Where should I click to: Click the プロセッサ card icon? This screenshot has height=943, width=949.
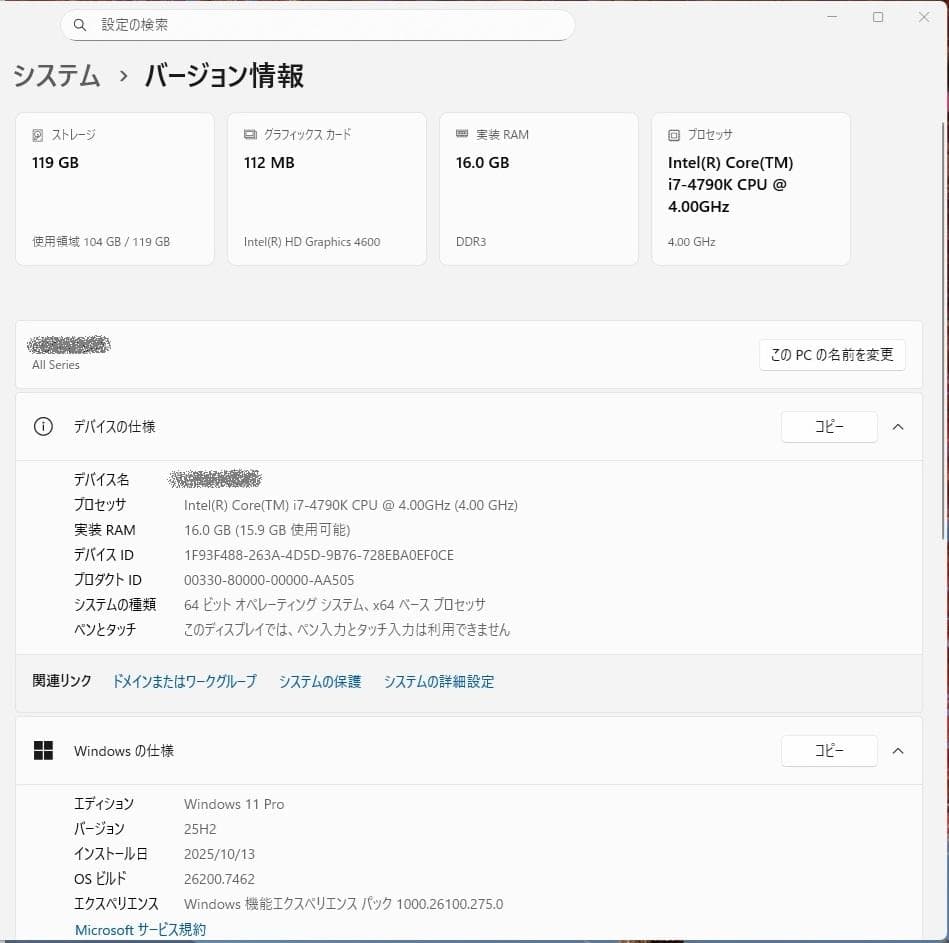point(673,134)
